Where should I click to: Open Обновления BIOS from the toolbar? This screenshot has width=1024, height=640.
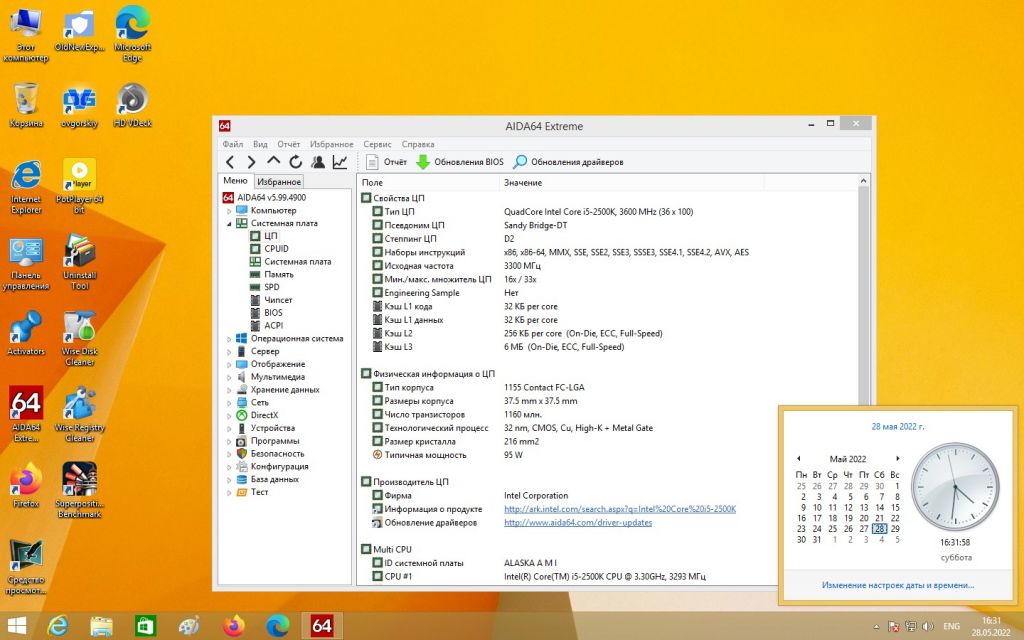tap(460, 162)
